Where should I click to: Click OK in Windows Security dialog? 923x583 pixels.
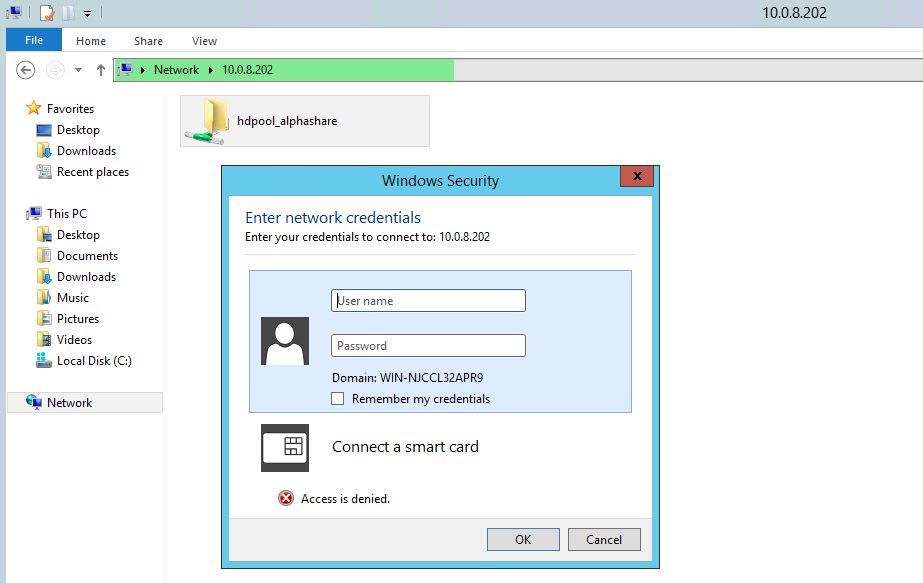point(523,539)
